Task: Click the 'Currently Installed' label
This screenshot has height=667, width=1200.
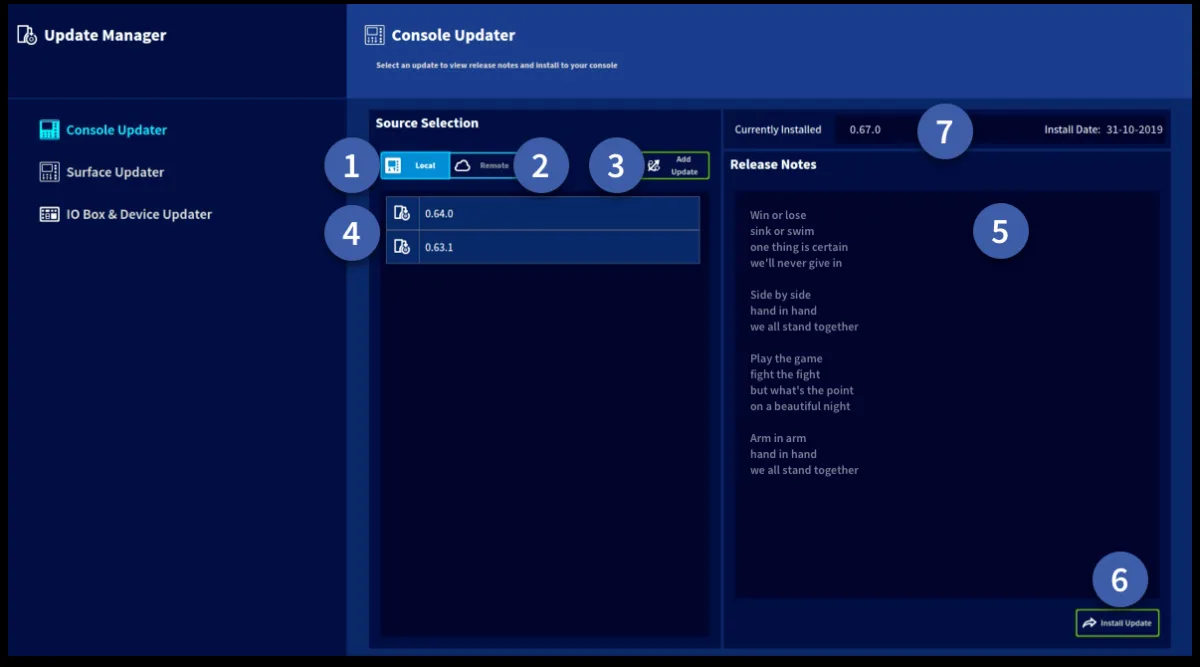Action: click(778, 130)
